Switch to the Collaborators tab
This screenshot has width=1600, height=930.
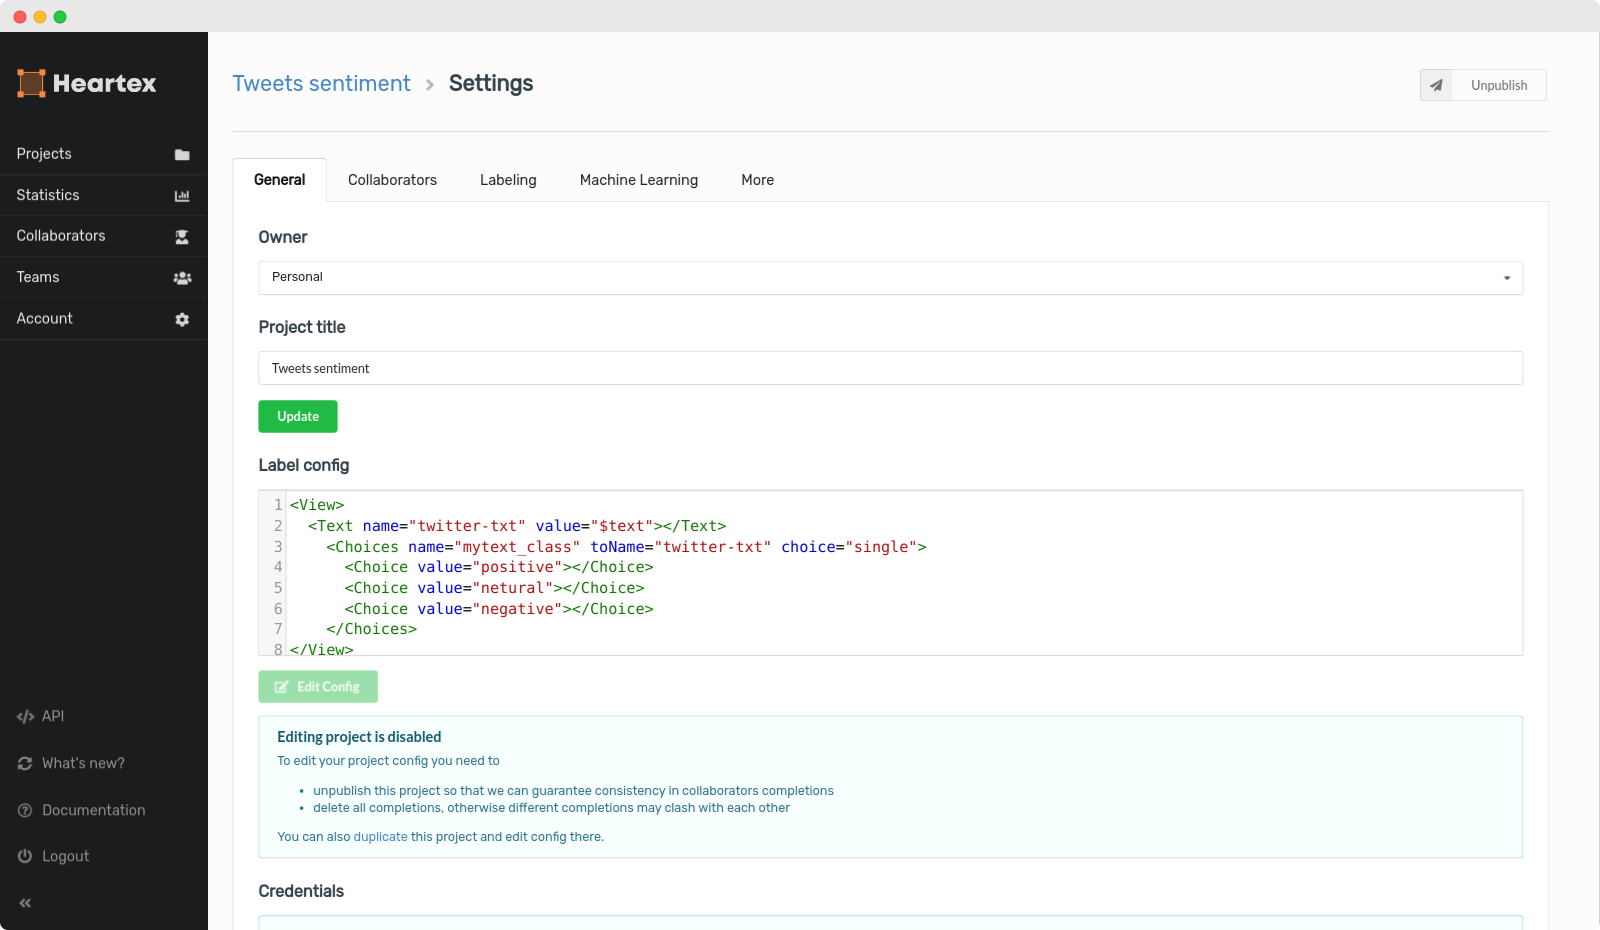pos(392,180)
